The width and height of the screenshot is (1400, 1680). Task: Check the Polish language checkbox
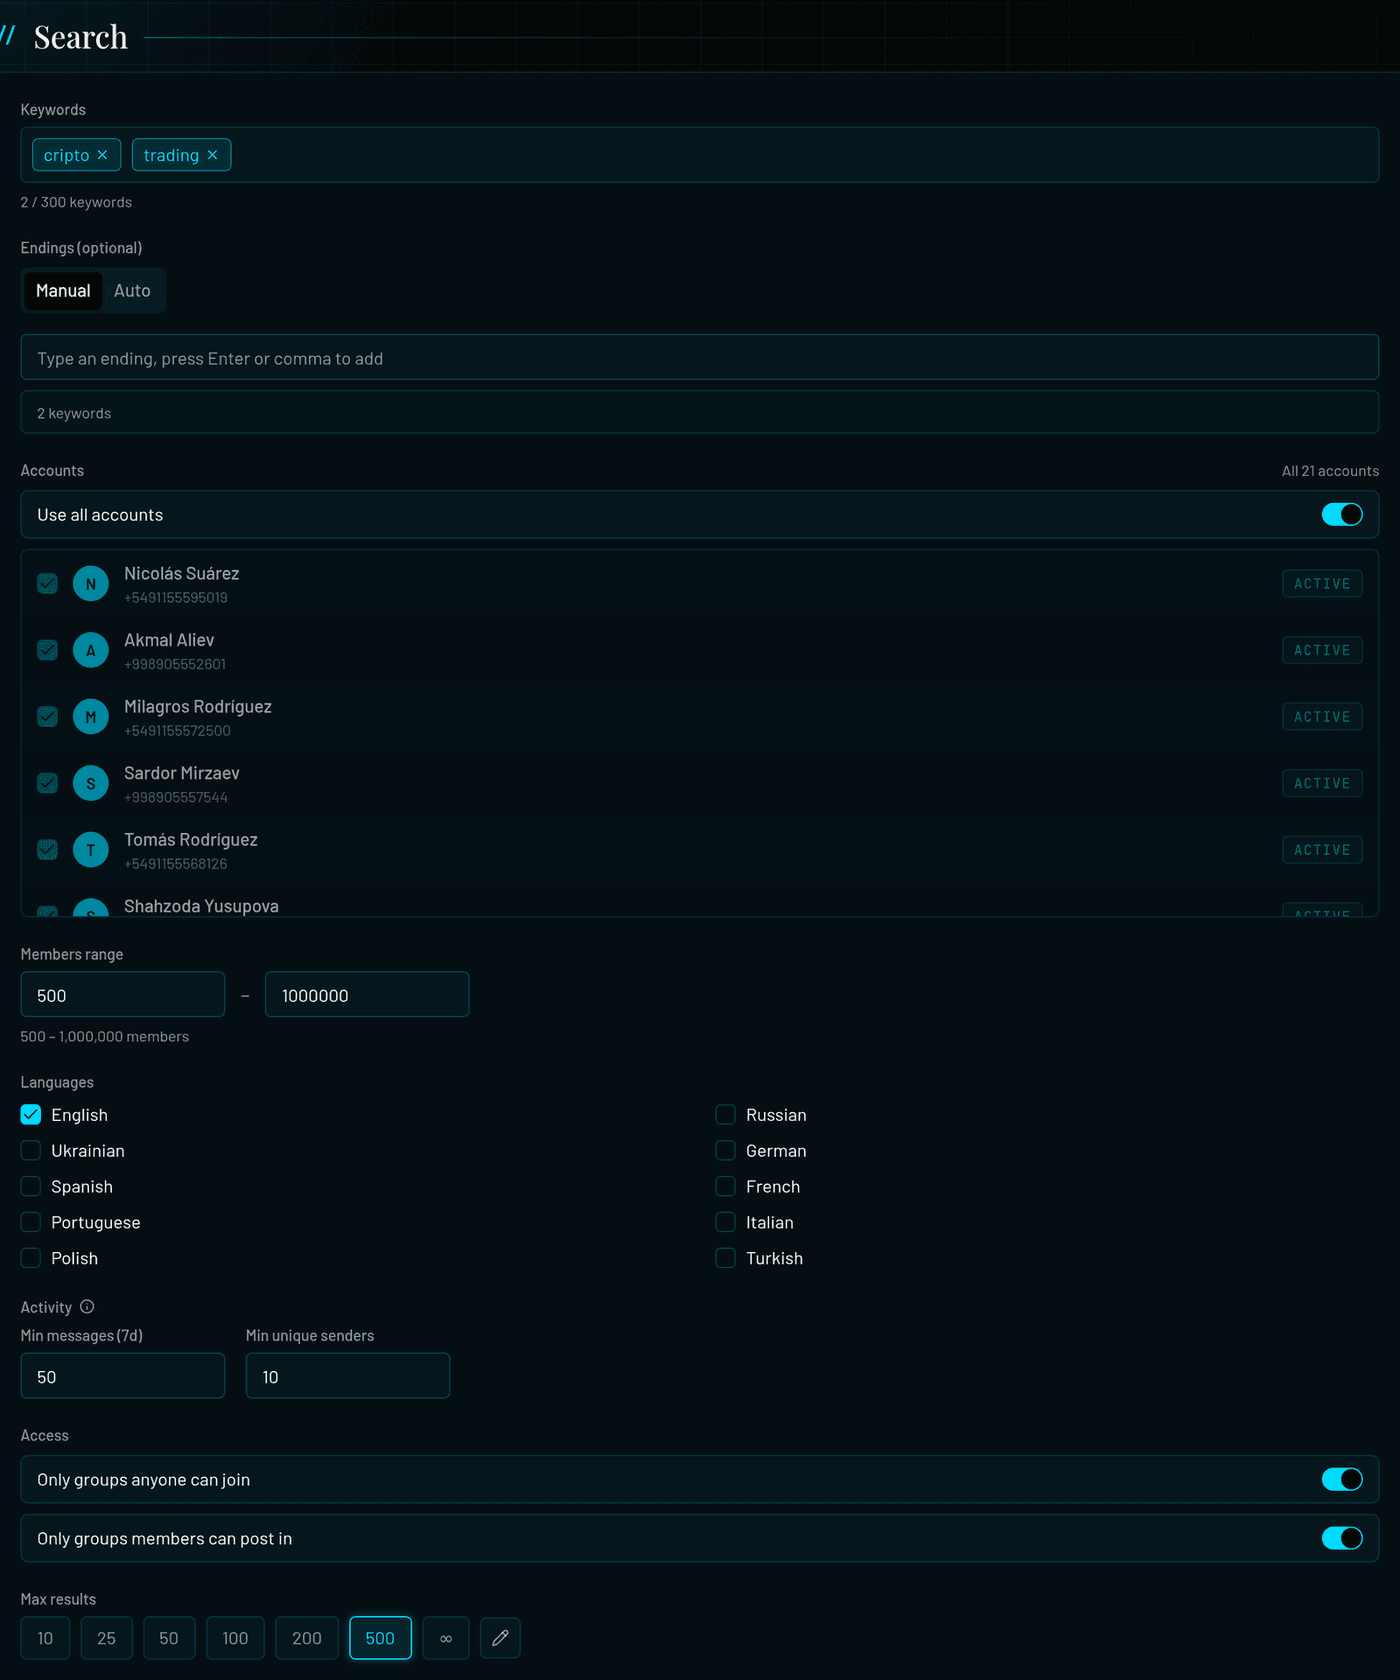coord(31,1258)
